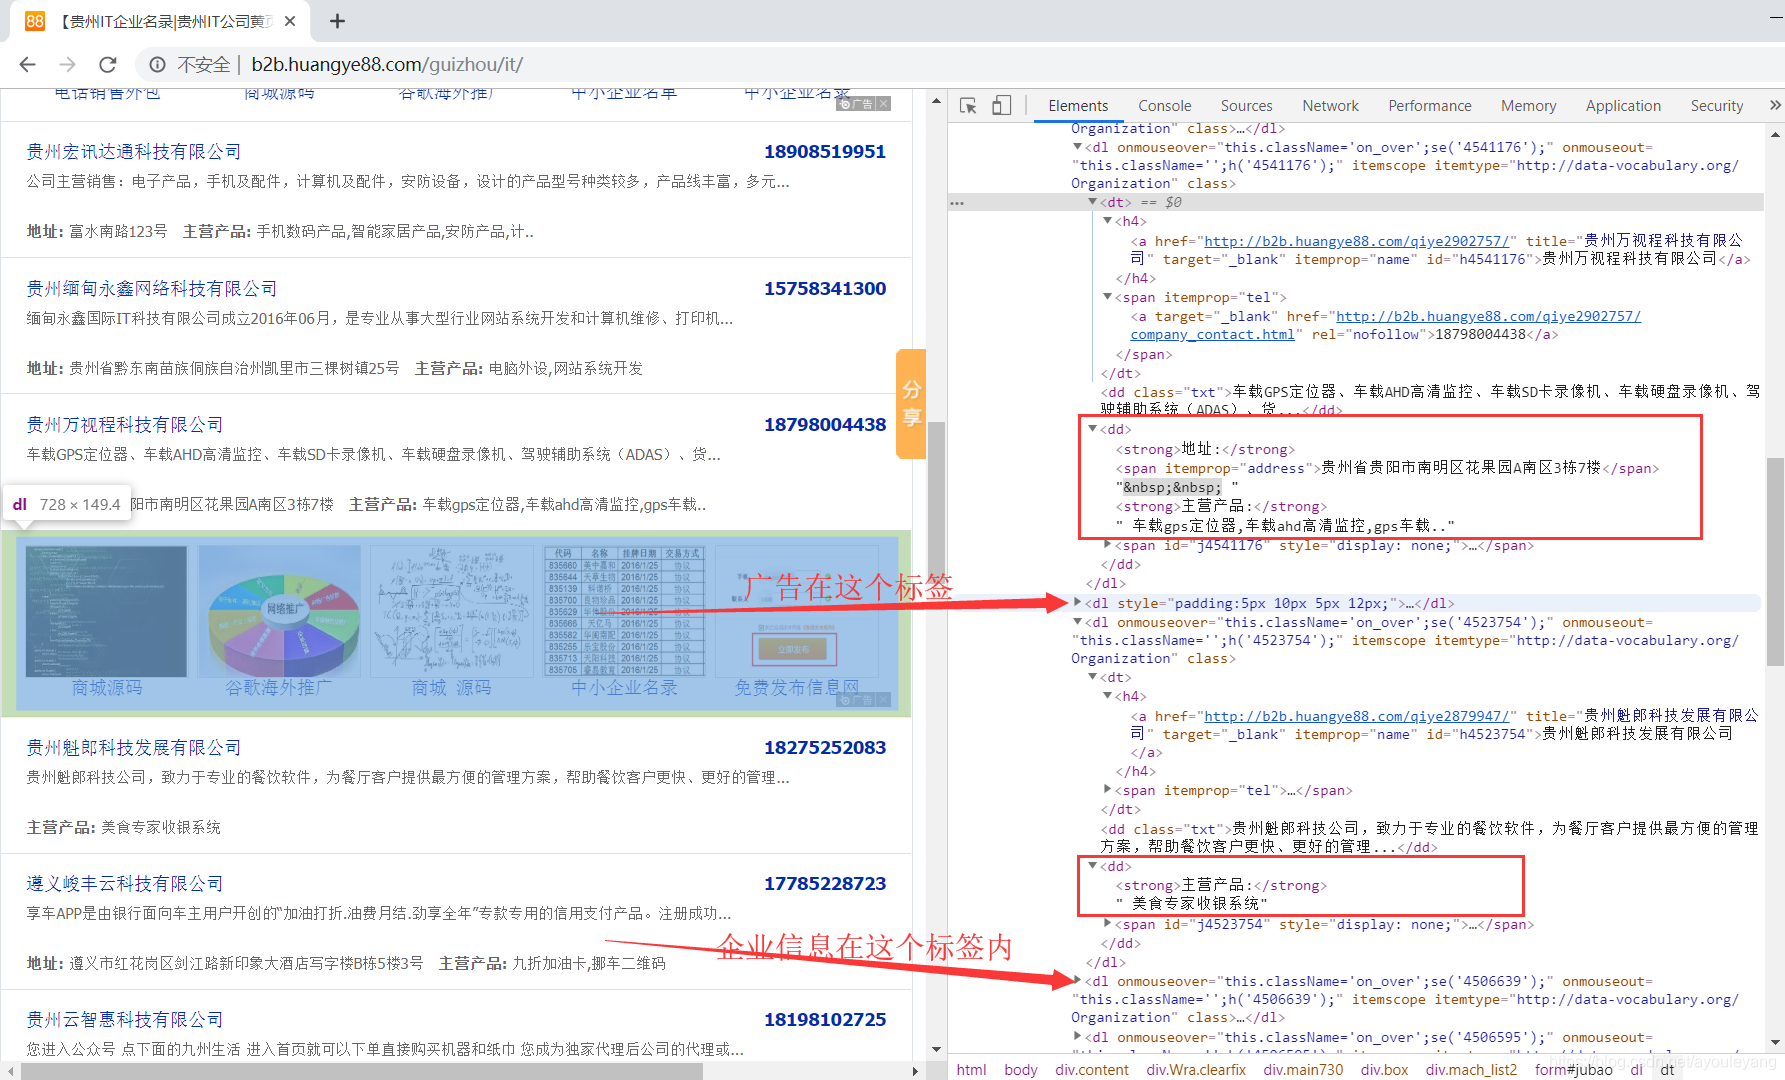Select html in DevTools breadcrumb
The width and height of the screenshot is (1785, 1080).
coord(971,1069)
